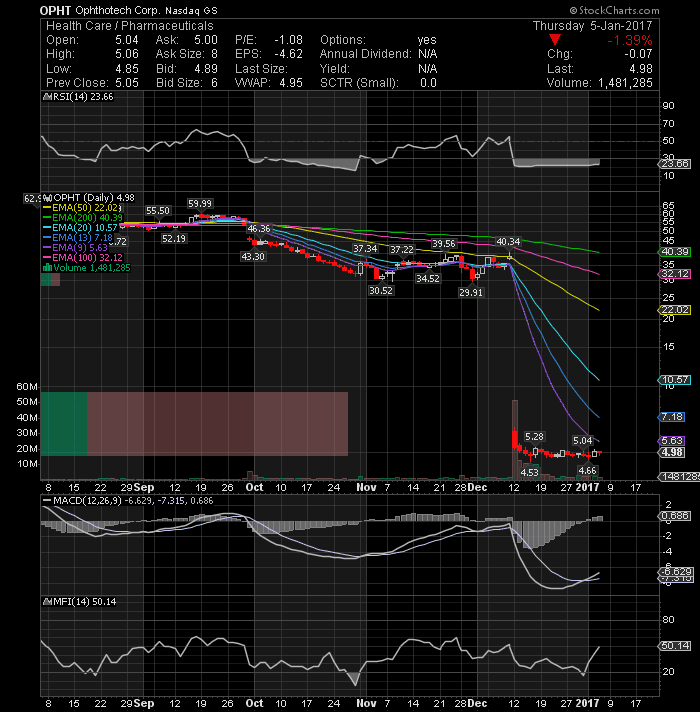Click the tall December volume spike bar
This screenshot has width=700, height=712.
click(x=515, y=440)
